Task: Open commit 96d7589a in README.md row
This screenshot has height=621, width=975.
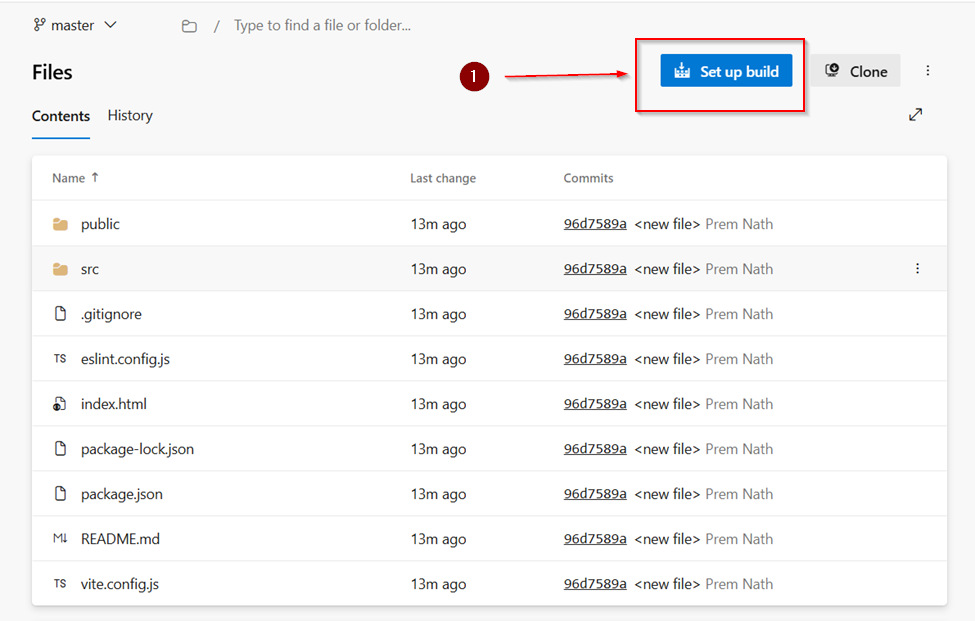Action: 595,539
